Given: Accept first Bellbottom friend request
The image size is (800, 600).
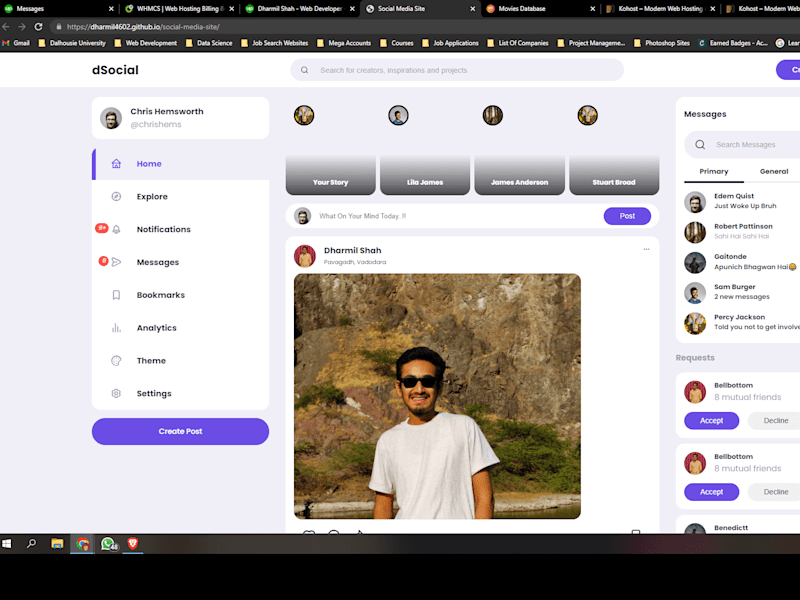Looking at the screenshot, I should point(711,421).
